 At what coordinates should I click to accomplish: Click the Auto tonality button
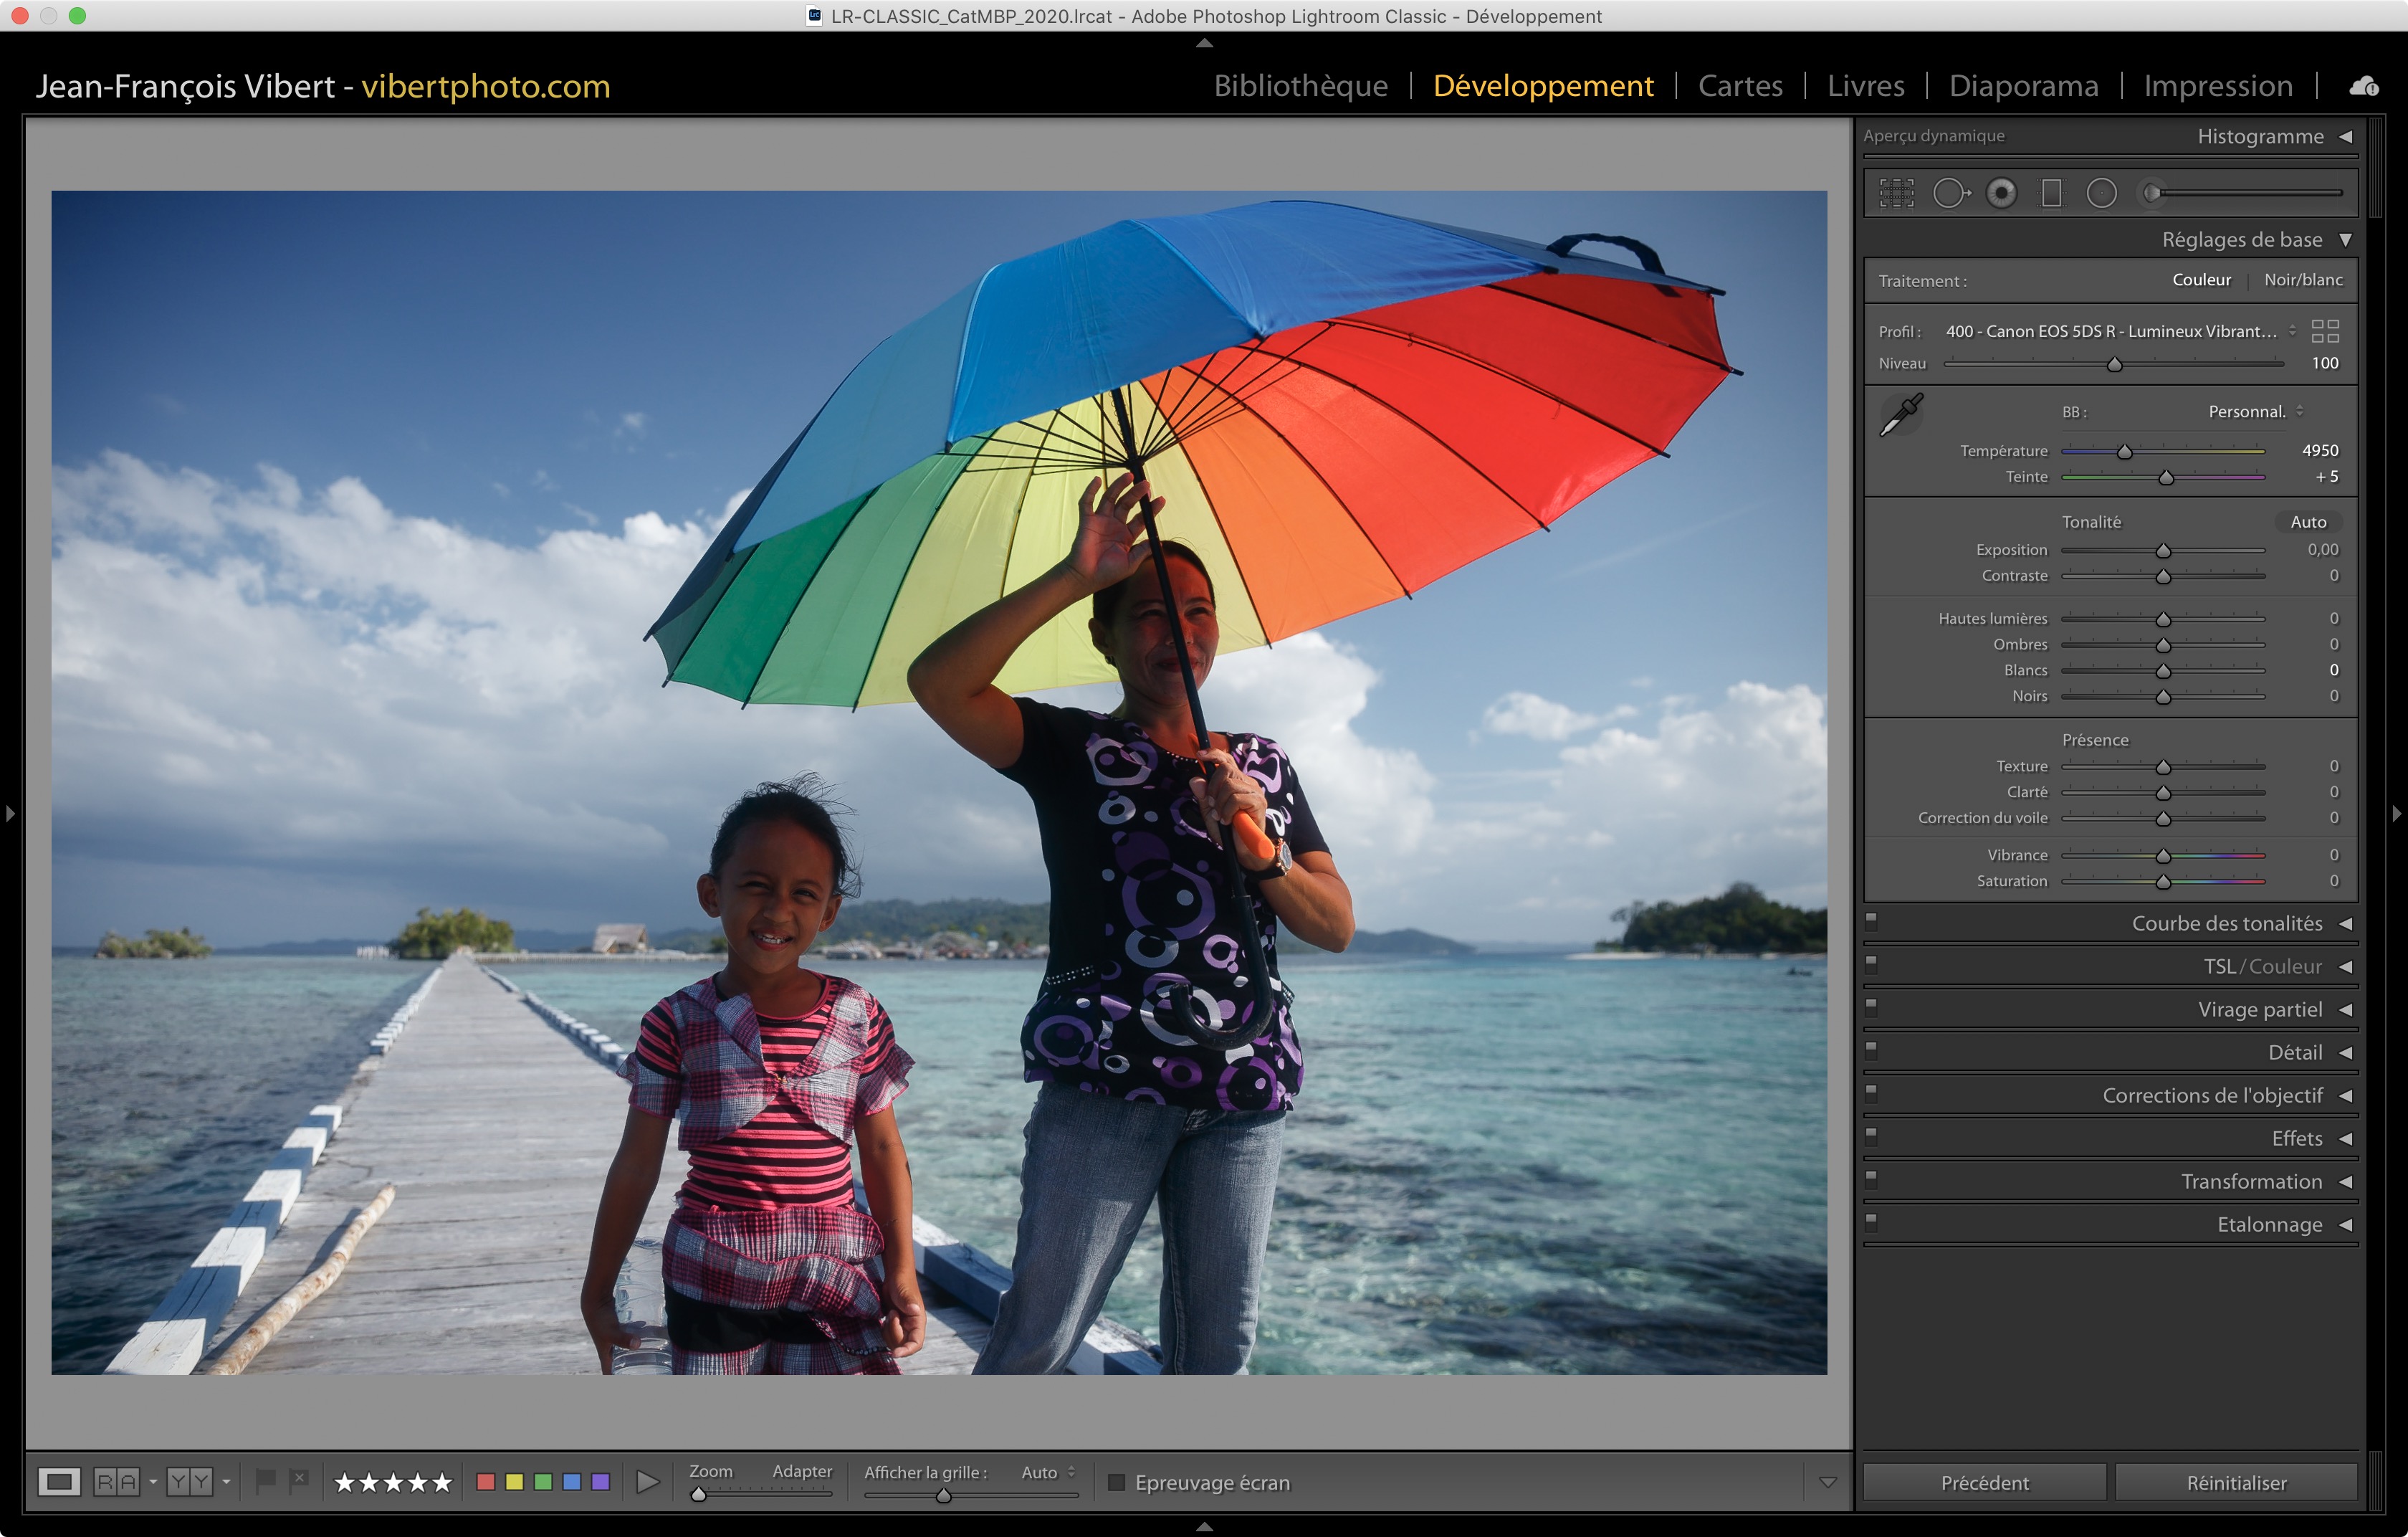2308,522
